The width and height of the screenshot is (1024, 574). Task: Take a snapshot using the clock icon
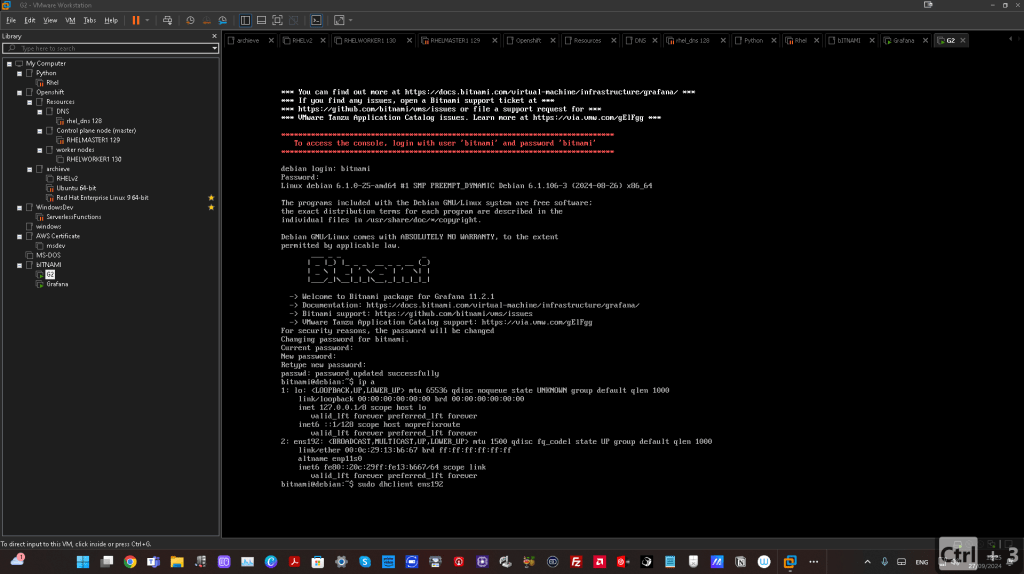click(190, 20)
